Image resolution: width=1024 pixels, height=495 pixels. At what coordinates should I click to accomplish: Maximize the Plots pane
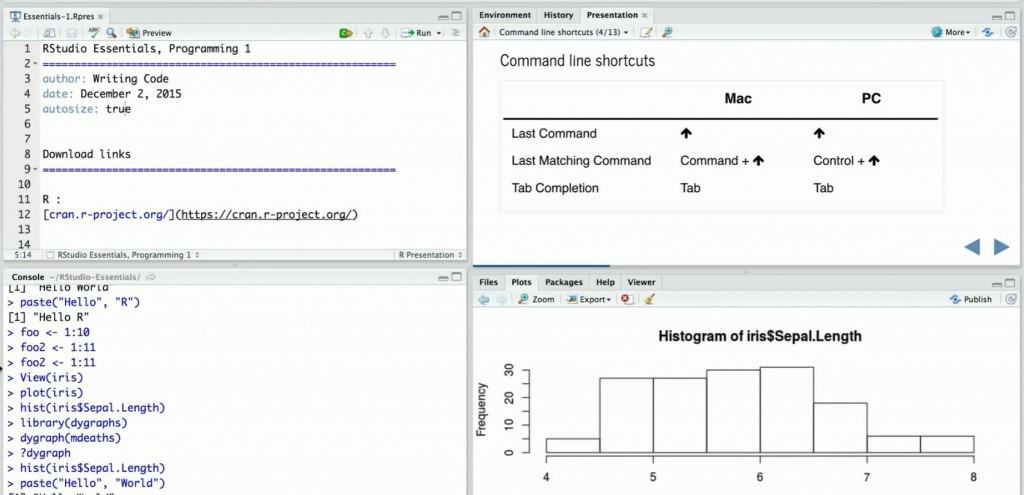(1010, 283)
